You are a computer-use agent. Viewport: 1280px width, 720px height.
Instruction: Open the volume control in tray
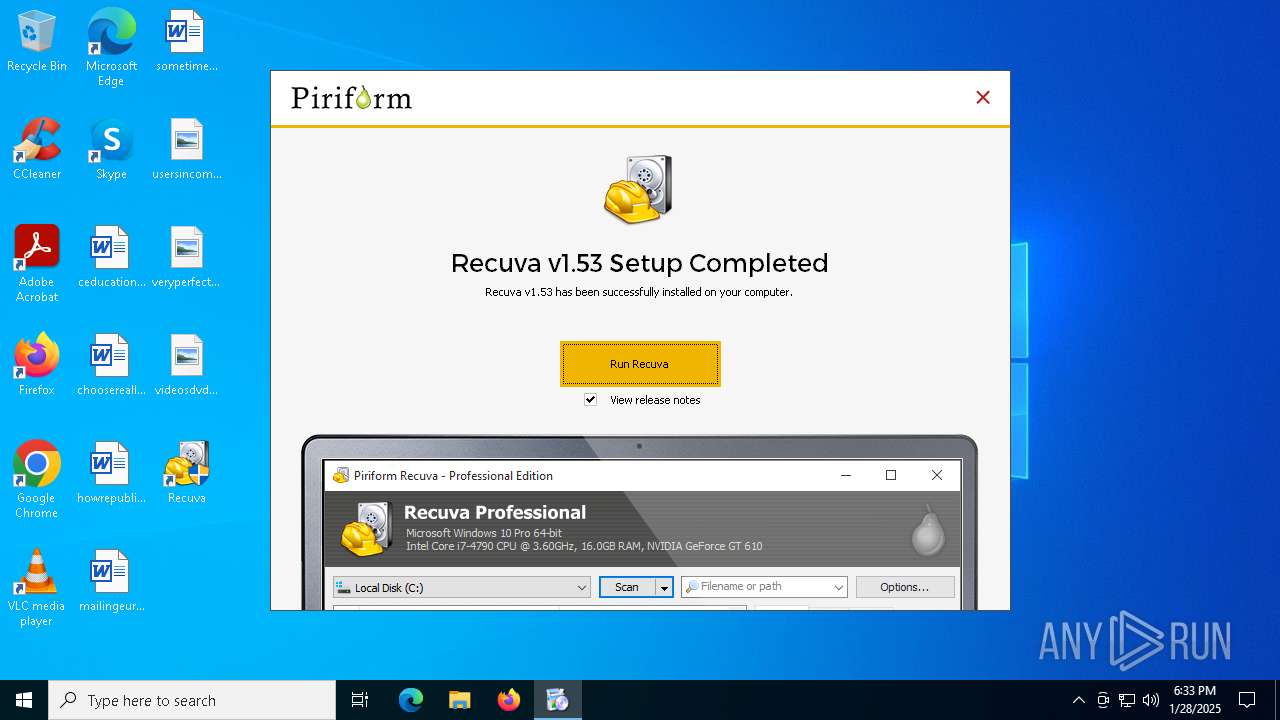(x=1151, y=700)
